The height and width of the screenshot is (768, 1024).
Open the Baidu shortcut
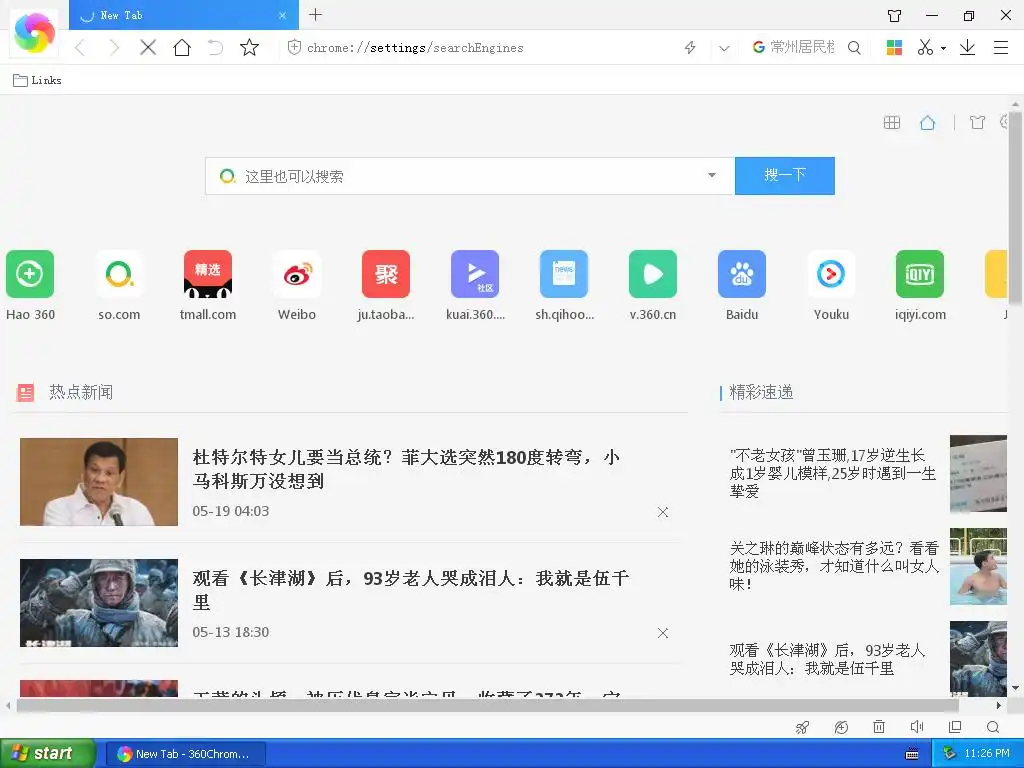(742, 285)
